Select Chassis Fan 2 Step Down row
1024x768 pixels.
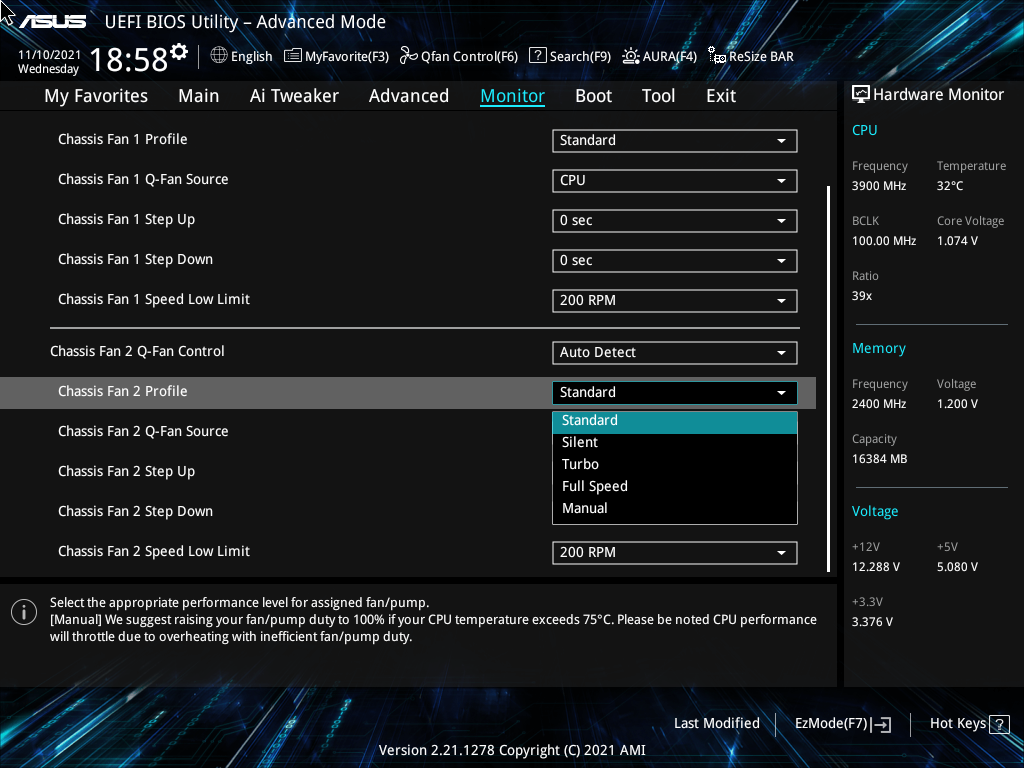click(x=135, y=511)
